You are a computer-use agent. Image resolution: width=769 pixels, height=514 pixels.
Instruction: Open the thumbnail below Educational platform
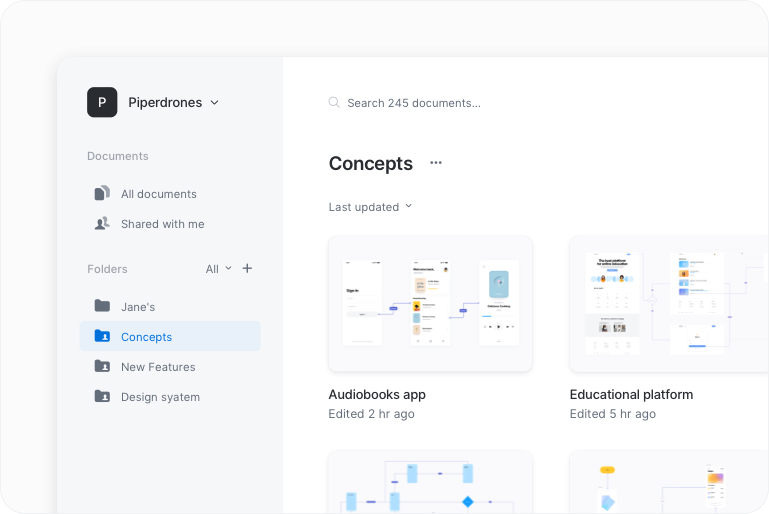click(669, 482)
